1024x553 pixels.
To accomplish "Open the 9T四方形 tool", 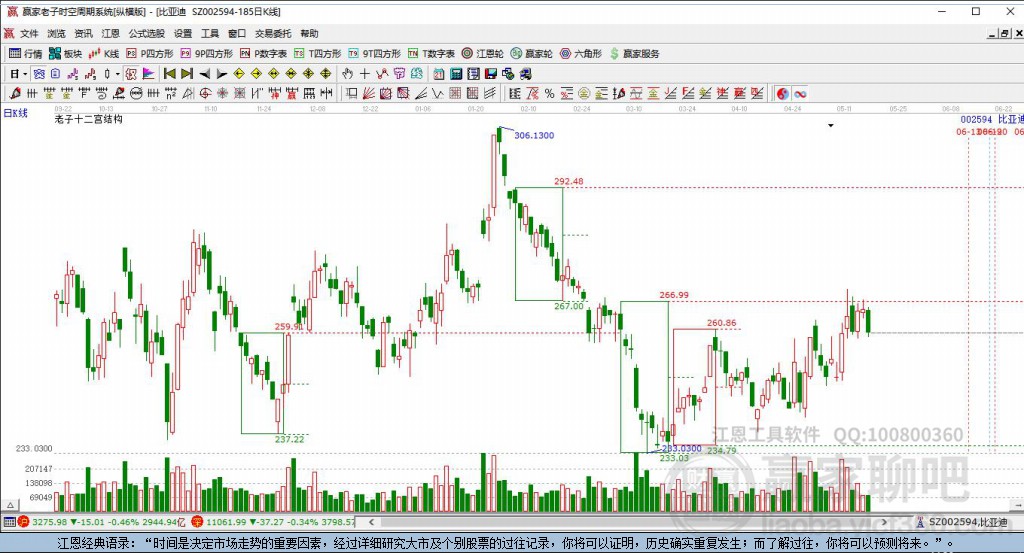I will (374, 54).
